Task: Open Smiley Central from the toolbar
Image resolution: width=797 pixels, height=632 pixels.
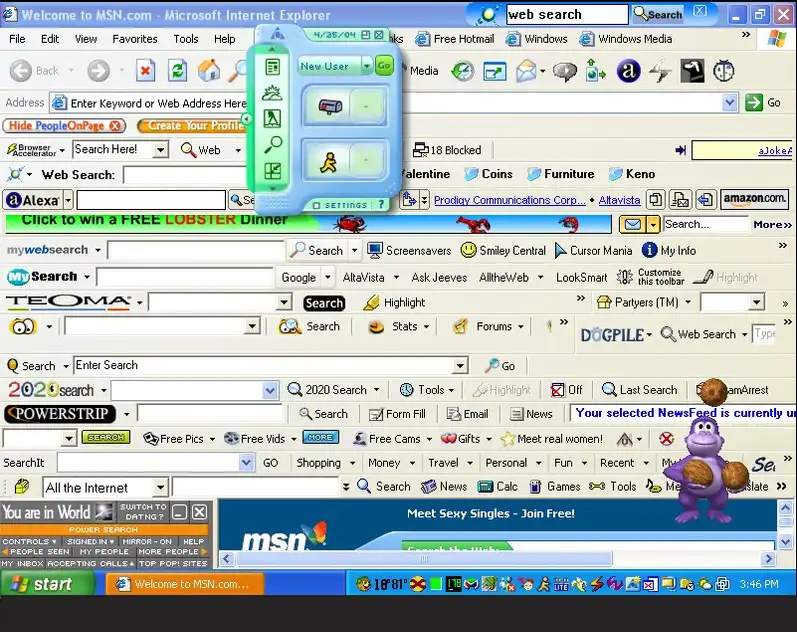Action: (x=503, y=250)
